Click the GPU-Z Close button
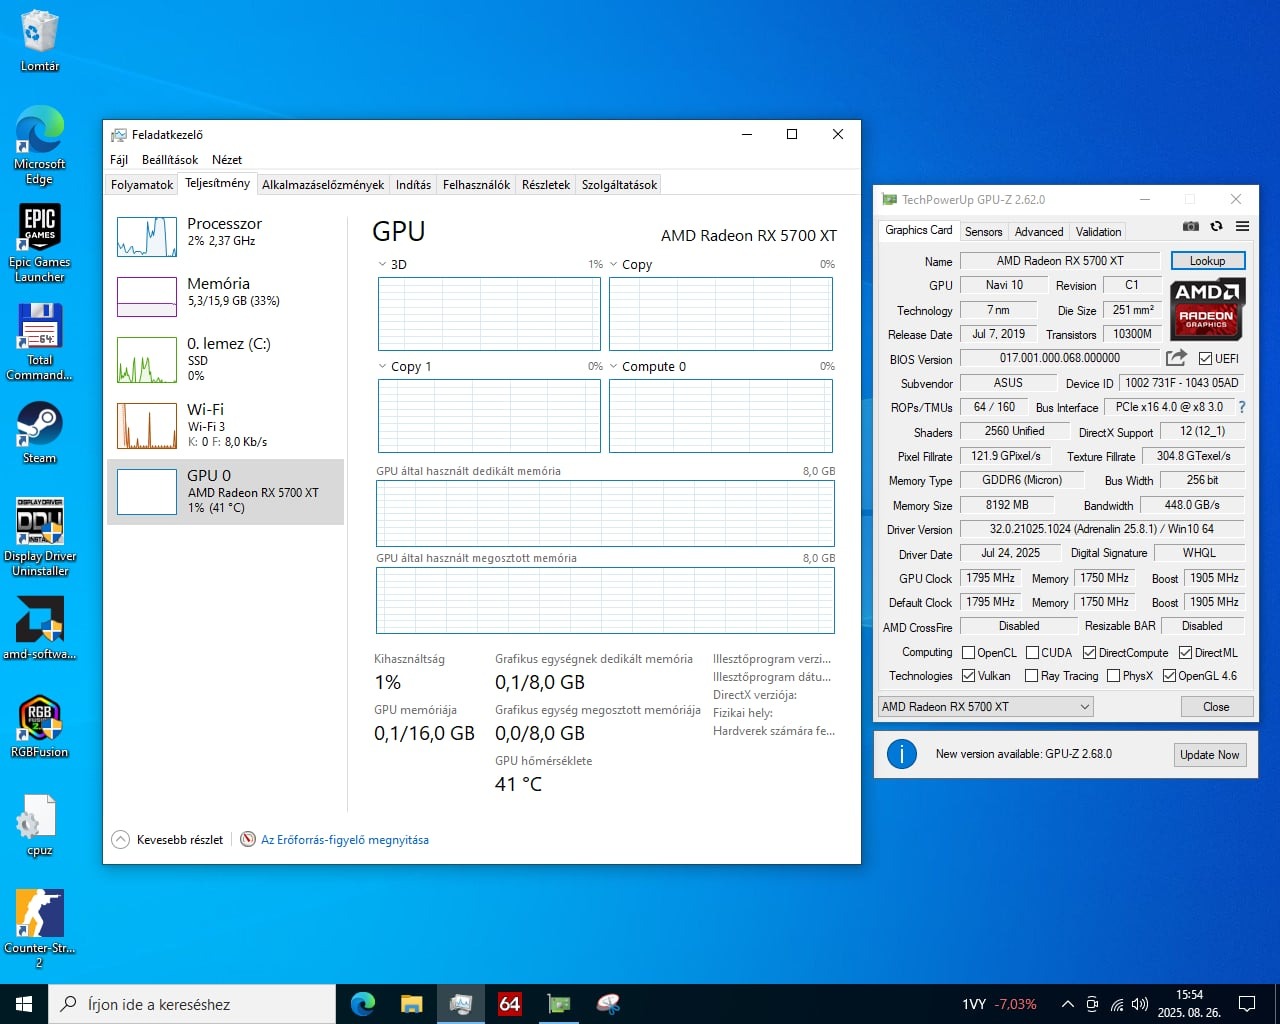The height and width of the screenshot is (1024, 1280). click(x=1216, y=707)
